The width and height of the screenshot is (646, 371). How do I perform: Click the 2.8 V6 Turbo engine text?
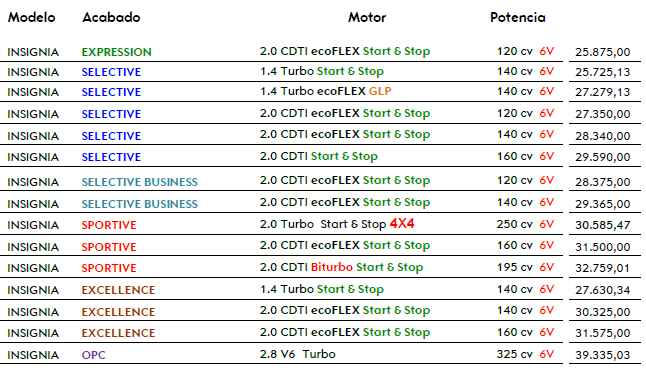297,354
